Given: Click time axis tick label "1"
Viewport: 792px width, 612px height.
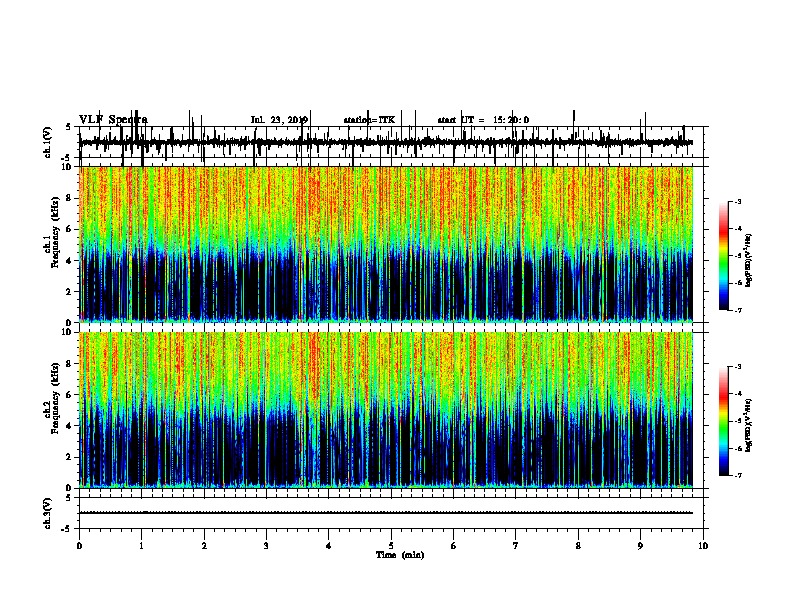Looking at the screenshot, I should coord(141,545).
